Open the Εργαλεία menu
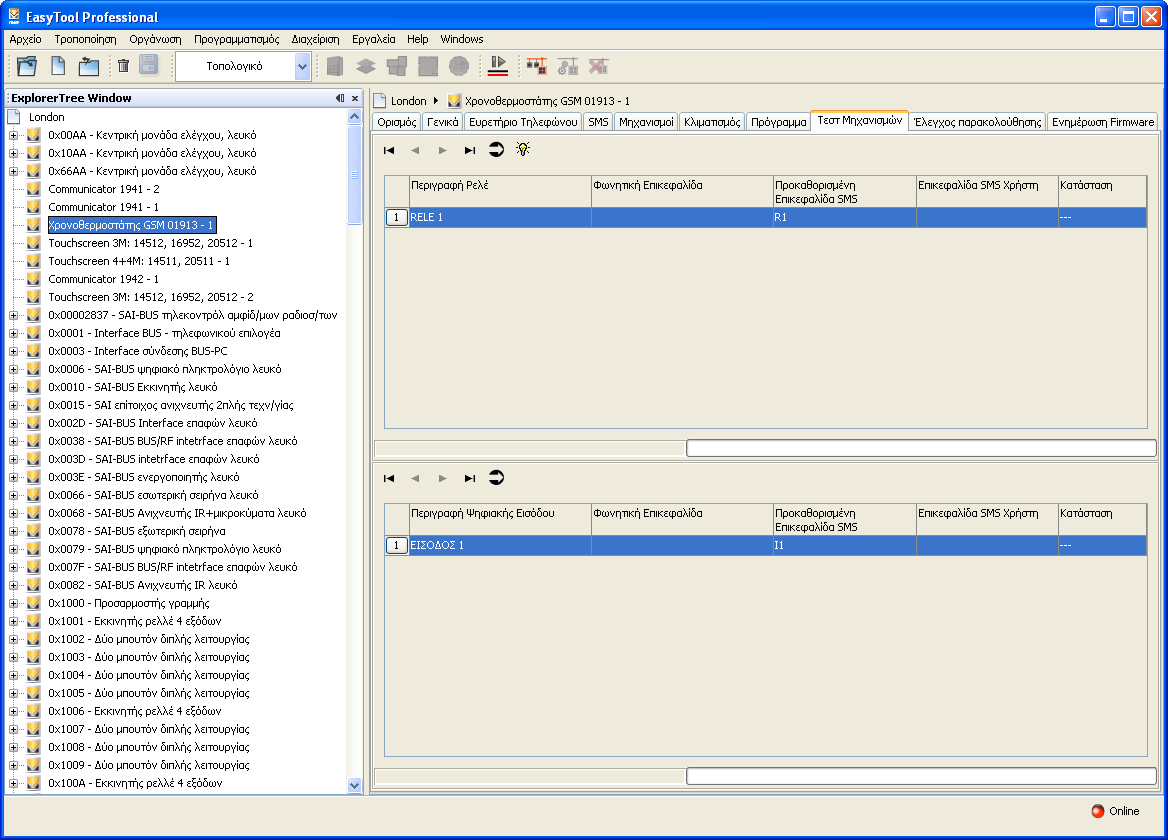 pos(373,39)
